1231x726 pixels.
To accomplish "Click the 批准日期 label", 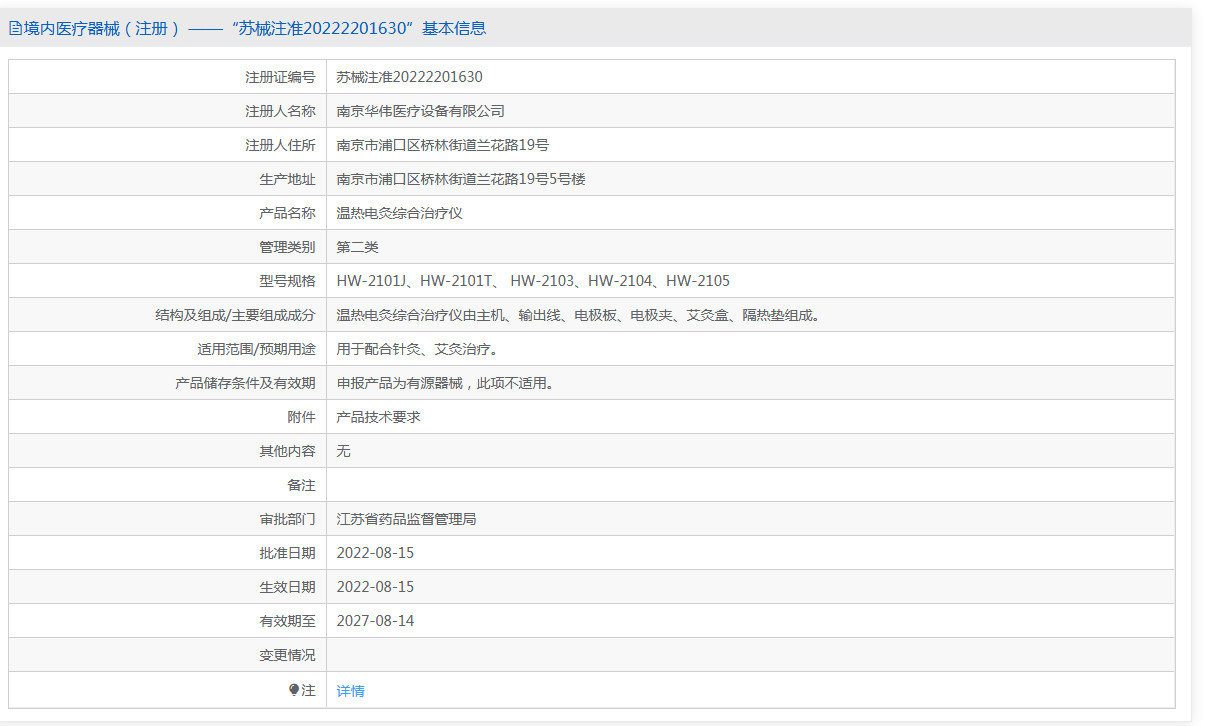I will click(287, 553).
